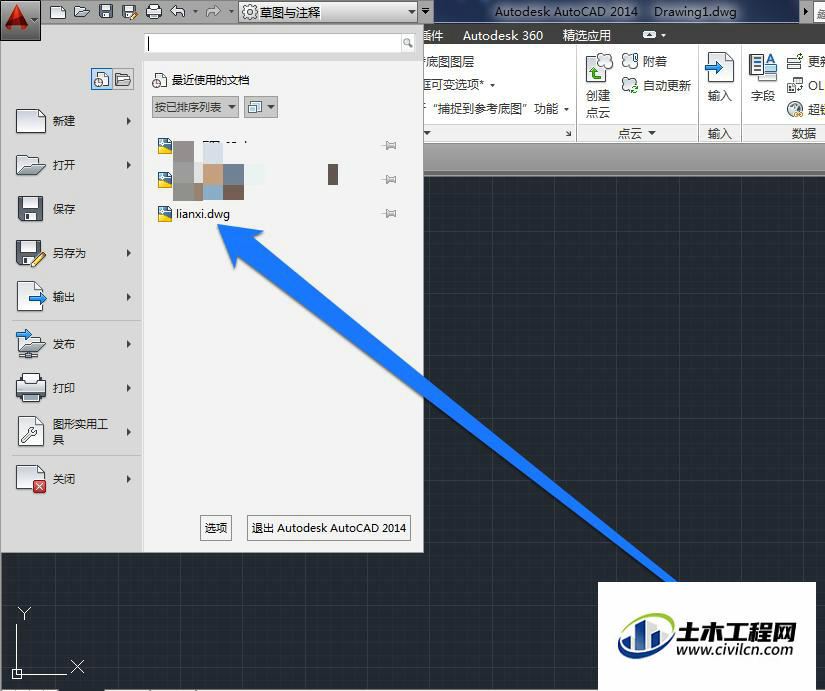
Task: Pin the first recent document
Action: [x=389, y=146]
